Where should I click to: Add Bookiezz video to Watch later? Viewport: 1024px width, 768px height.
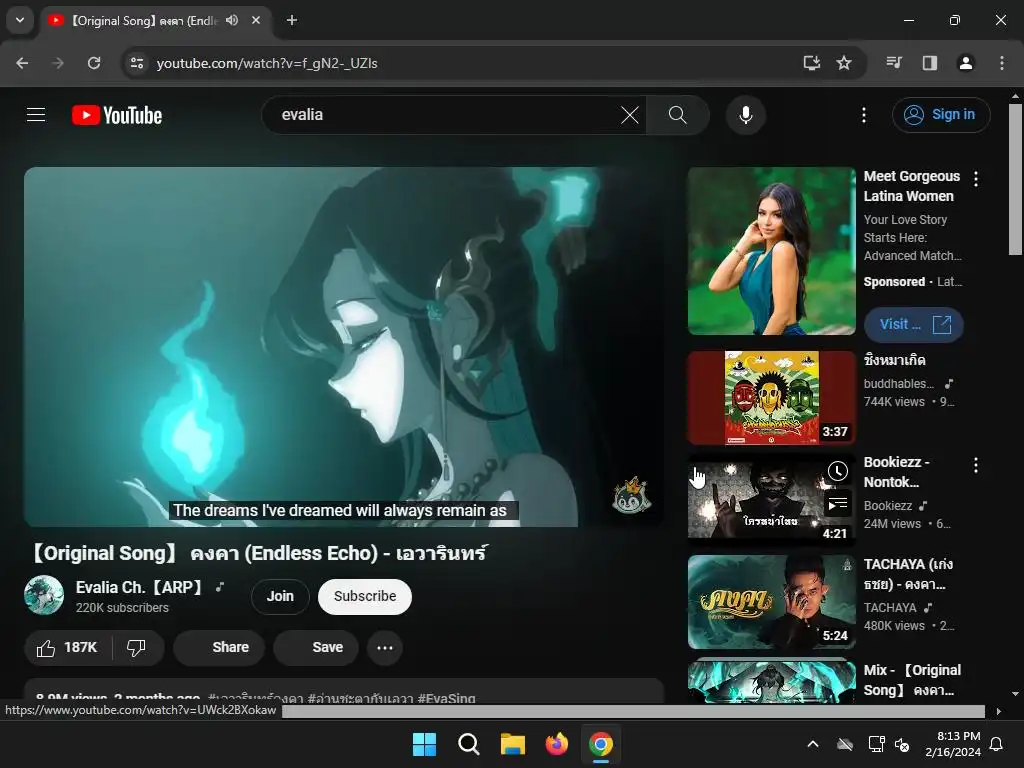click(837, 471)
